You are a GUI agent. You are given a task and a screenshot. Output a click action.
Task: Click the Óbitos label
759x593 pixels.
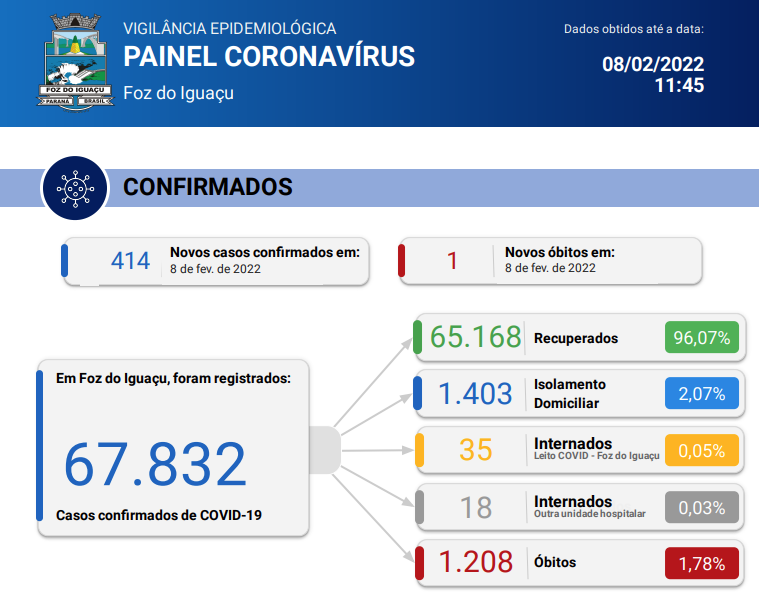click(x=555, y=562)
